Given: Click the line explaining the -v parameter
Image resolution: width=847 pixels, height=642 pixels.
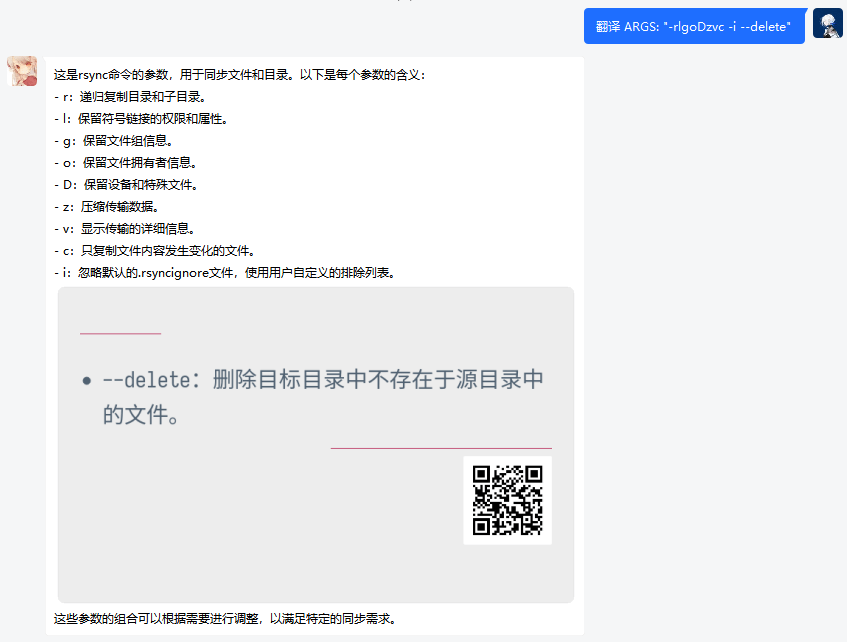Looking at the screenshot, I should tap(125, 230).
